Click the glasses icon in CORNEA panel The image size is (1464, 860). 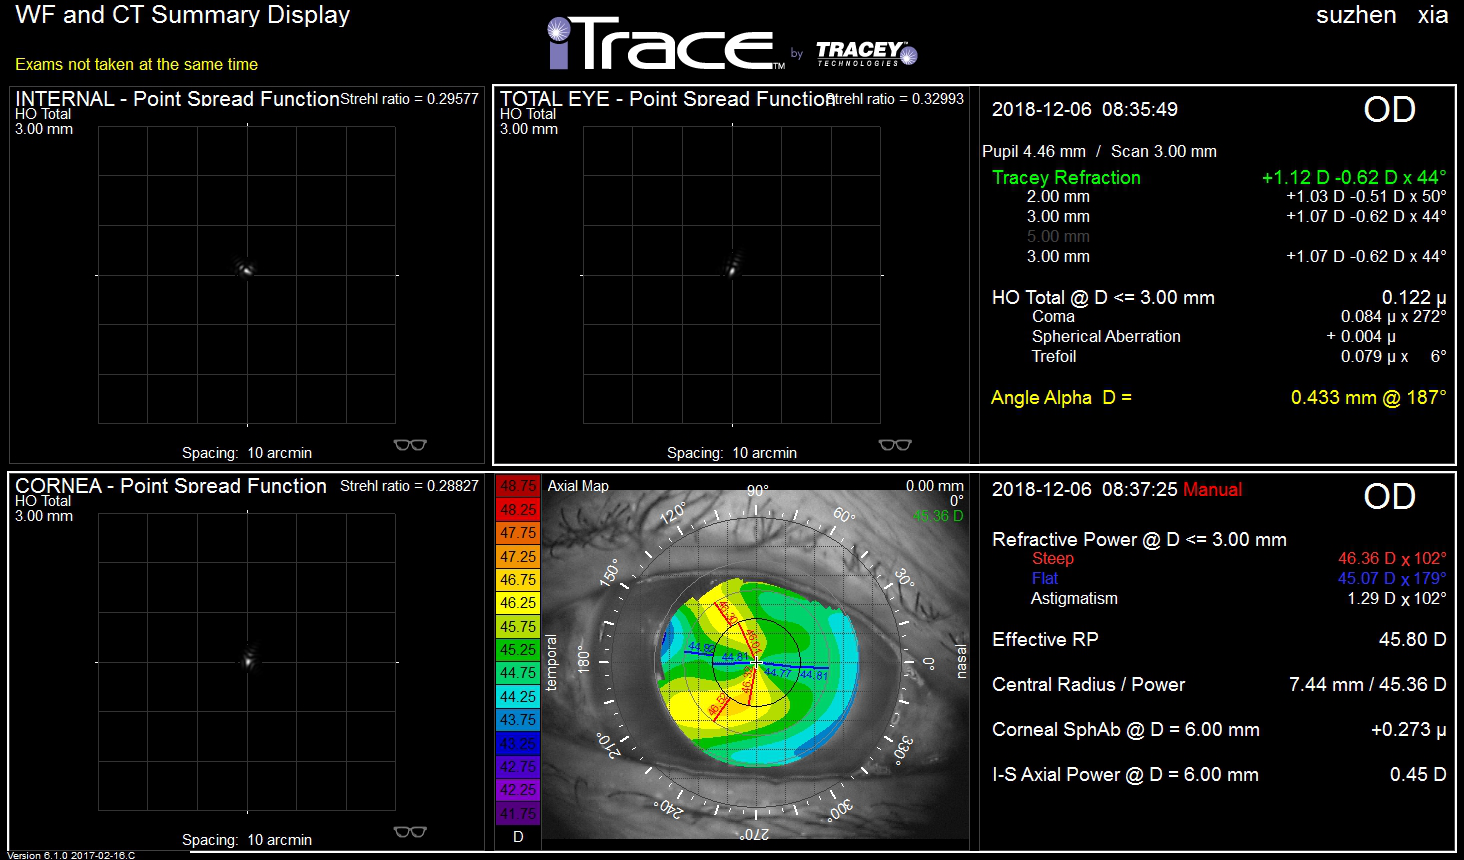tap(410, 832)
